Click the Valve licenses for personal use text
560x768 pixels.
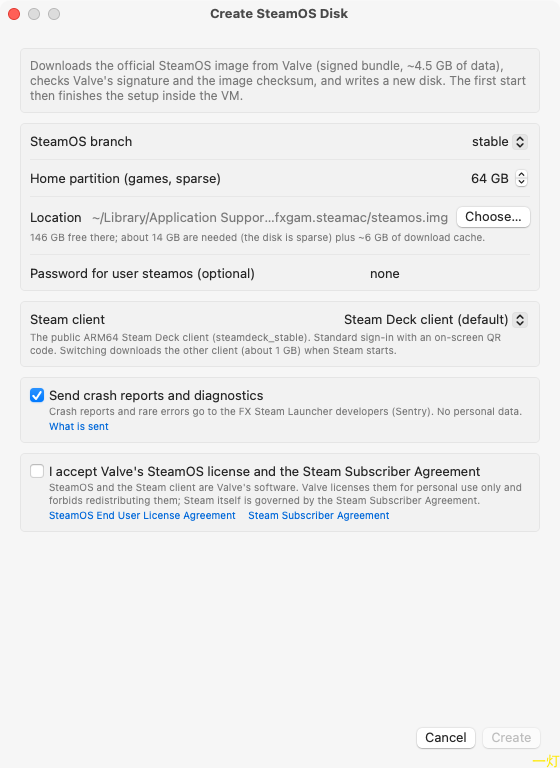(285, 494)
